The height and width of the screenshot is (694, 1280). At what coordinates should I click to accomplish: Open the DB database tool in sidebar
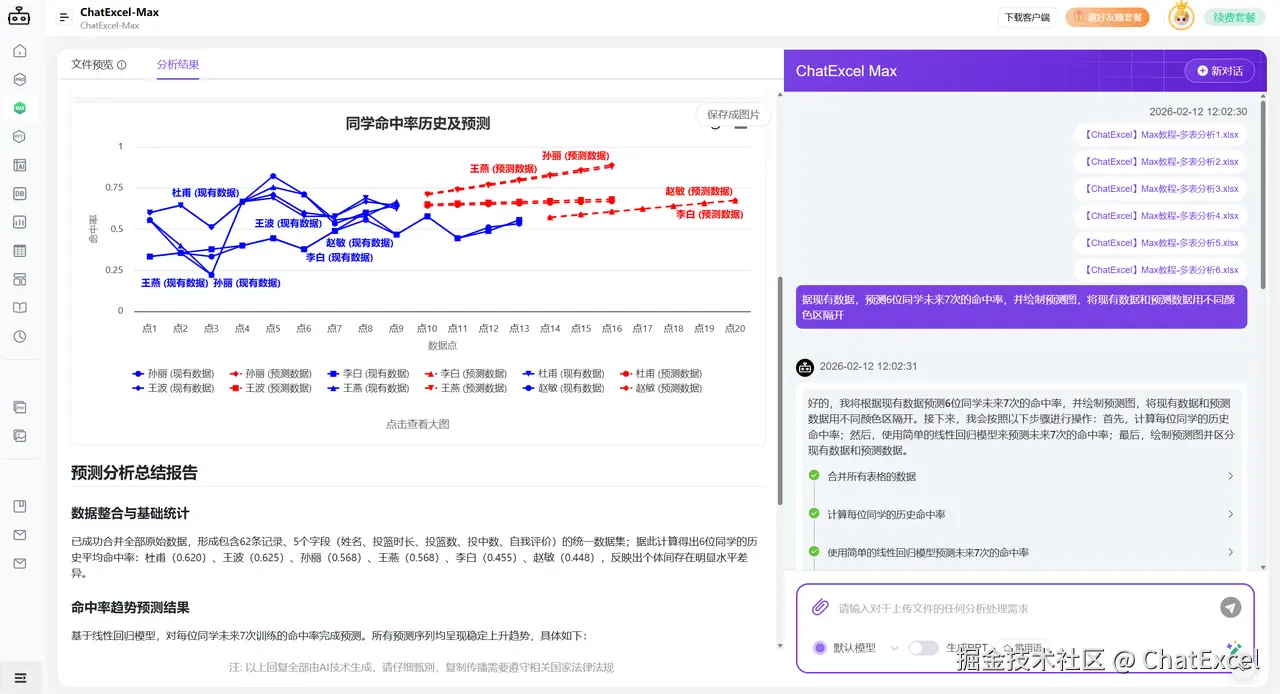coord(22,193)
